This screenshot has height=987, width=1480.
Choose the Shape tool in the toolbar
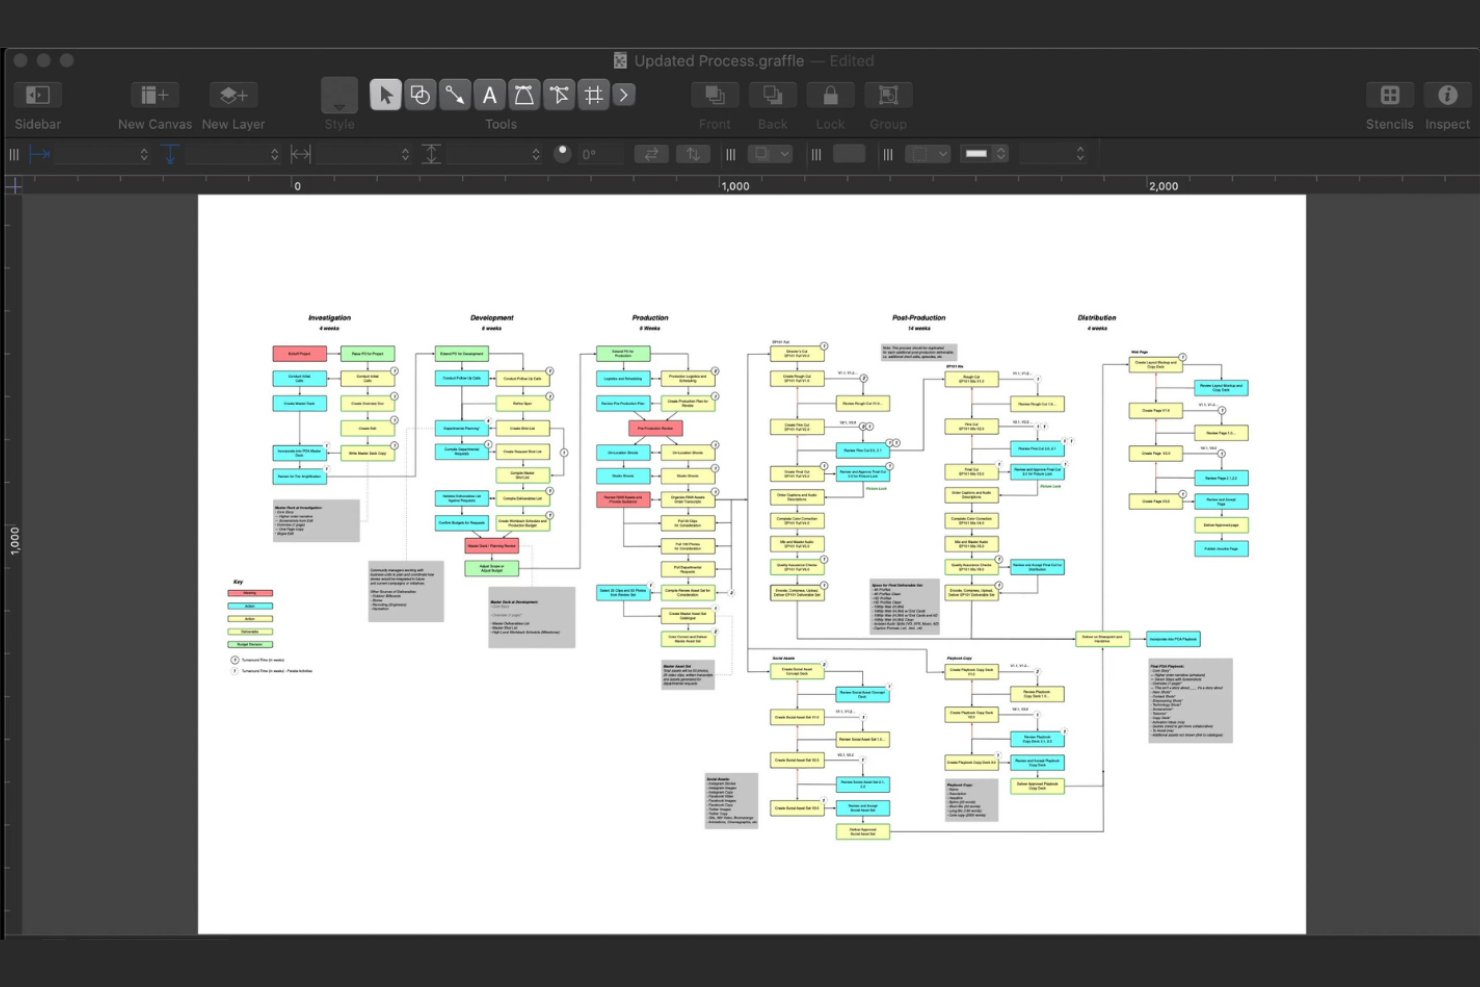(x=420, y=94)
